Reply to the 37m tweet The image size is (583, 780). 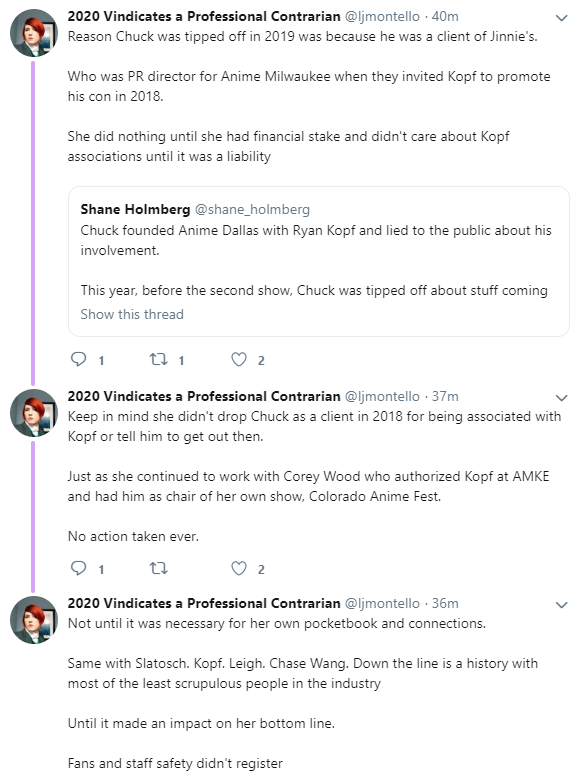click(79, 568)
